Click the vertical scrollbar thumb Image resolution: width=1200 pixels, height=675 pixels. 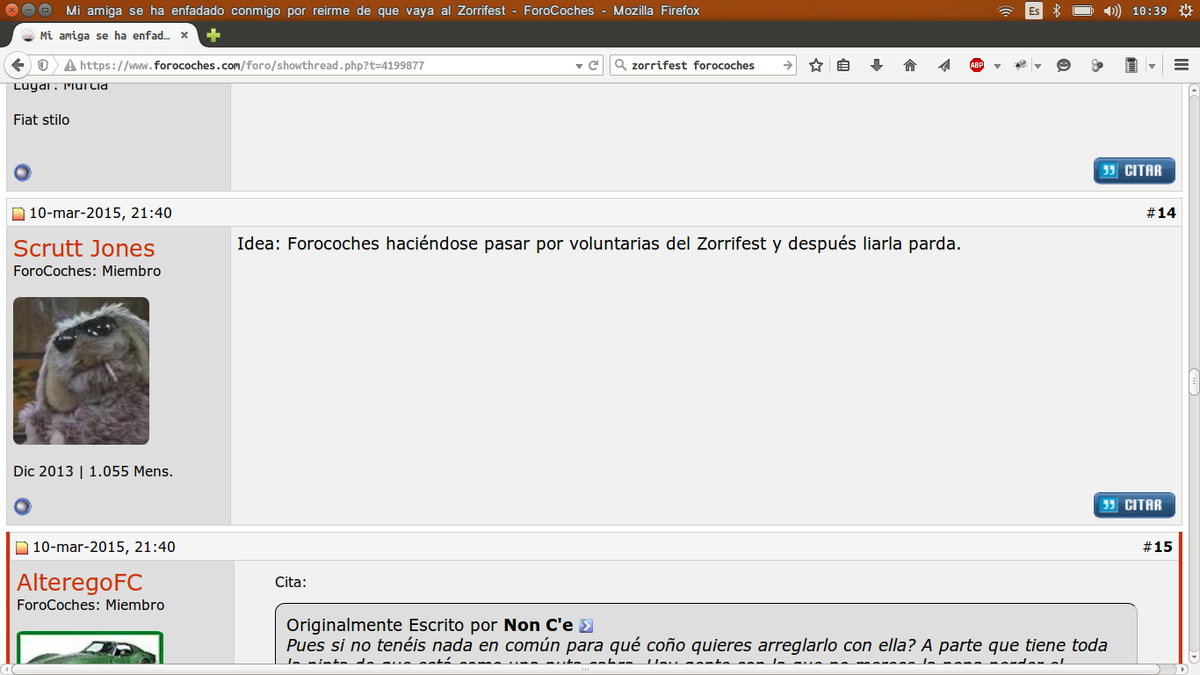pos(1193,383)
